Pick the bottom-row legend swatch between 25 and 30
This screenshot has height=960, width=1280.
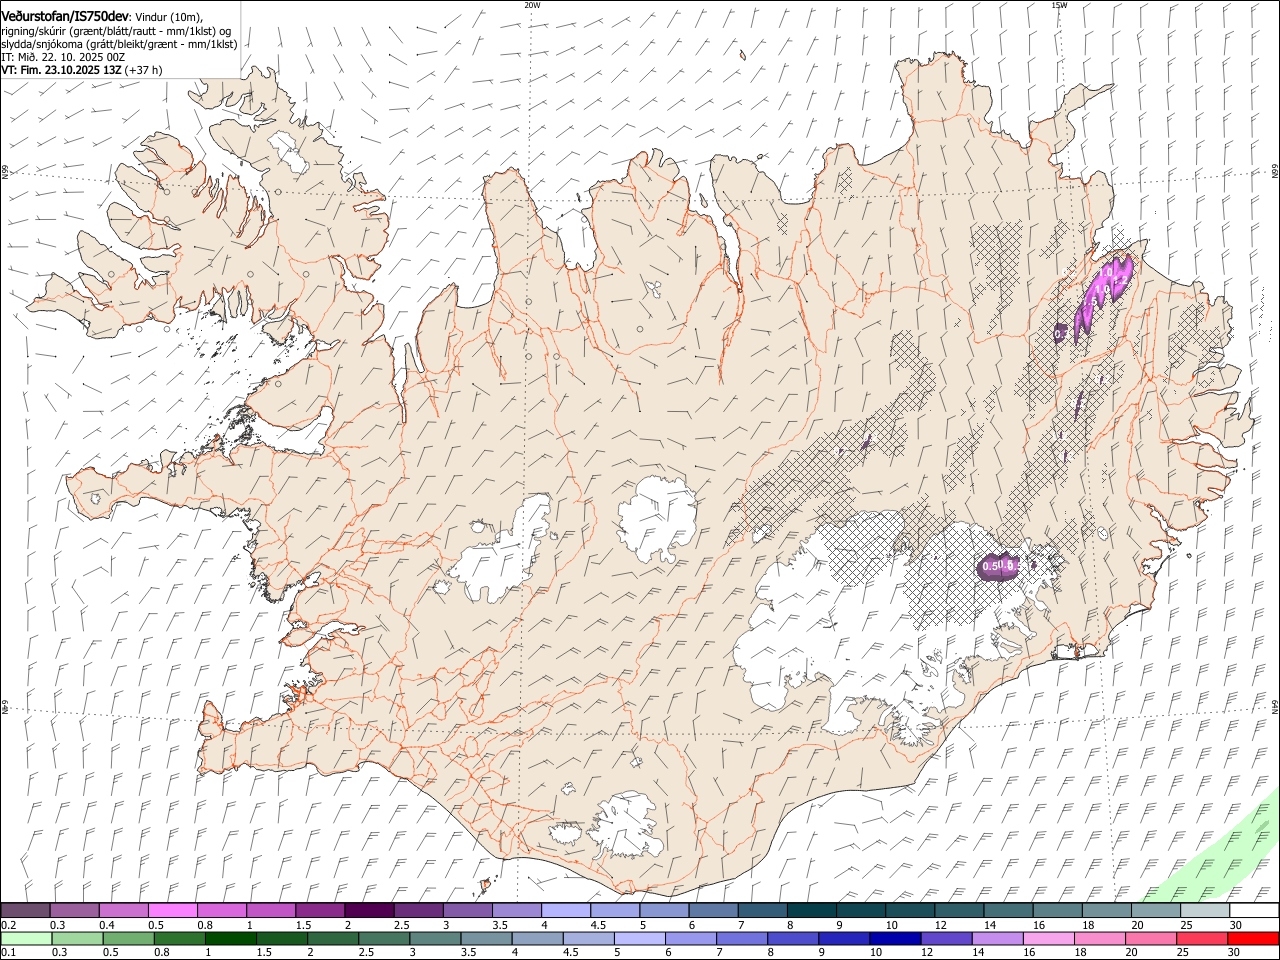point(1202,938)
